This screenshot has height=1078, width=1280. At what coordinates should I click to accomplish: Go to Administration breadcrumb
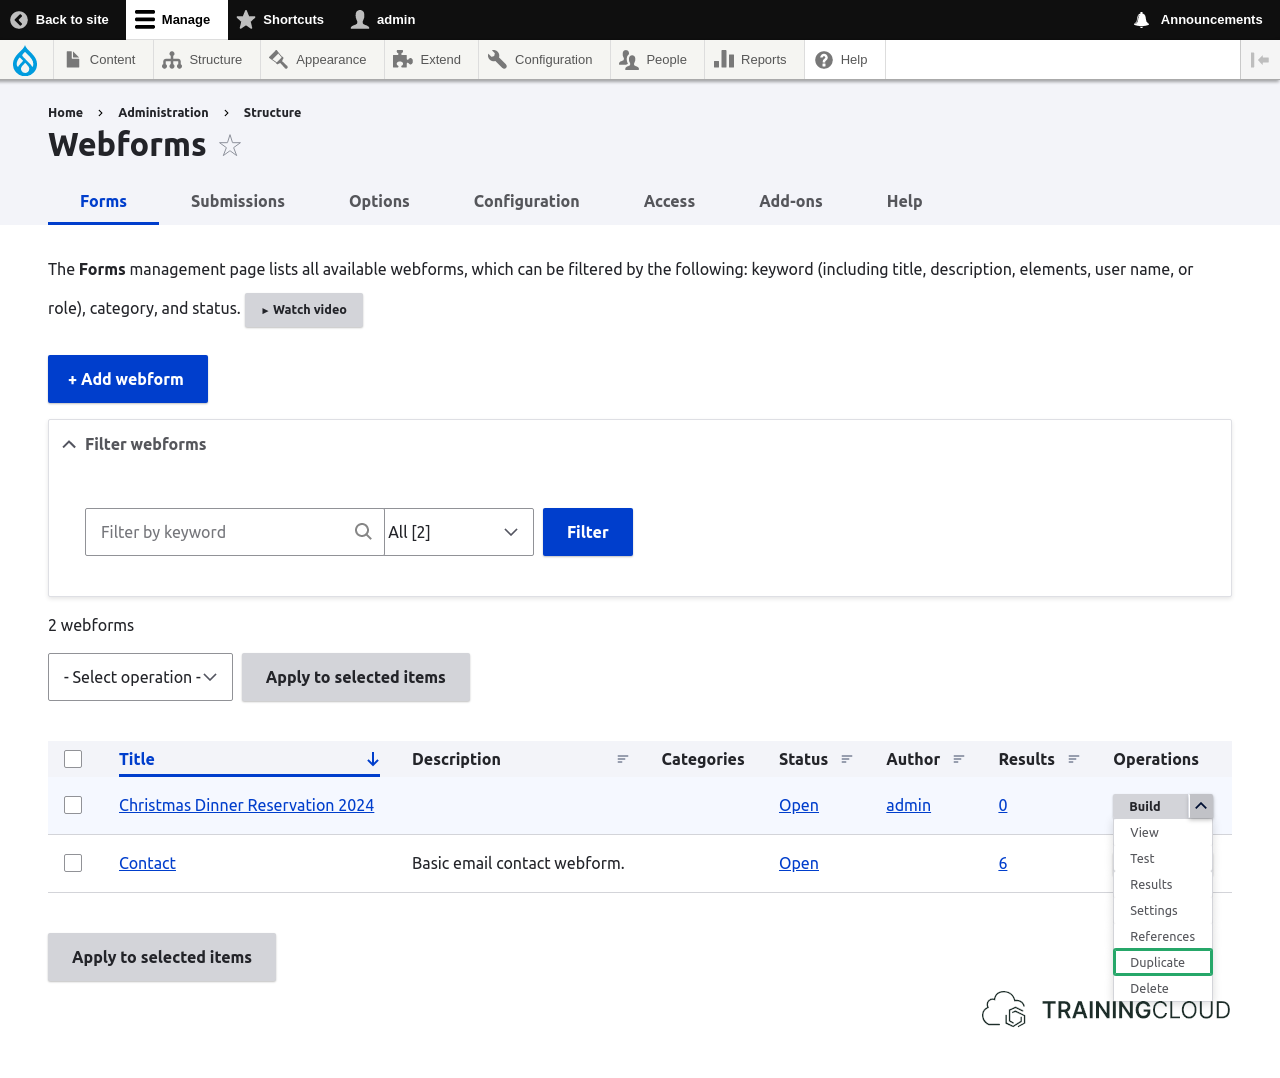[x=163, y=113]
